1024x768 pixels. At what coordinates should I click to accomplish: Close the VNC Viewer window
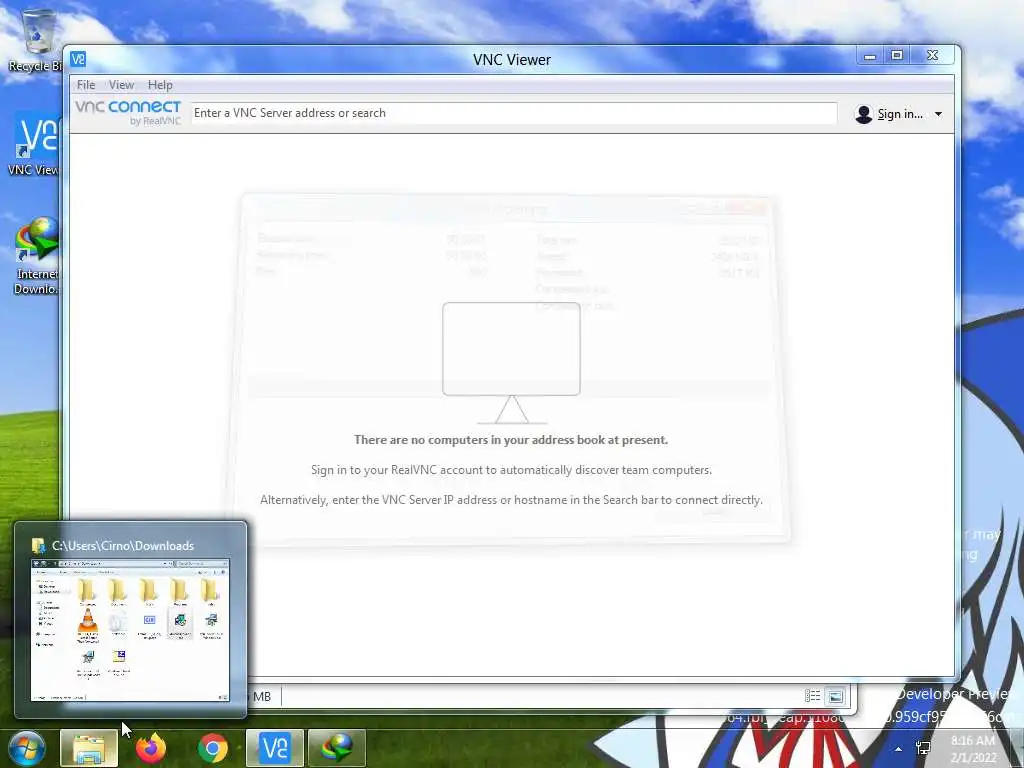[x=933, y=56]
